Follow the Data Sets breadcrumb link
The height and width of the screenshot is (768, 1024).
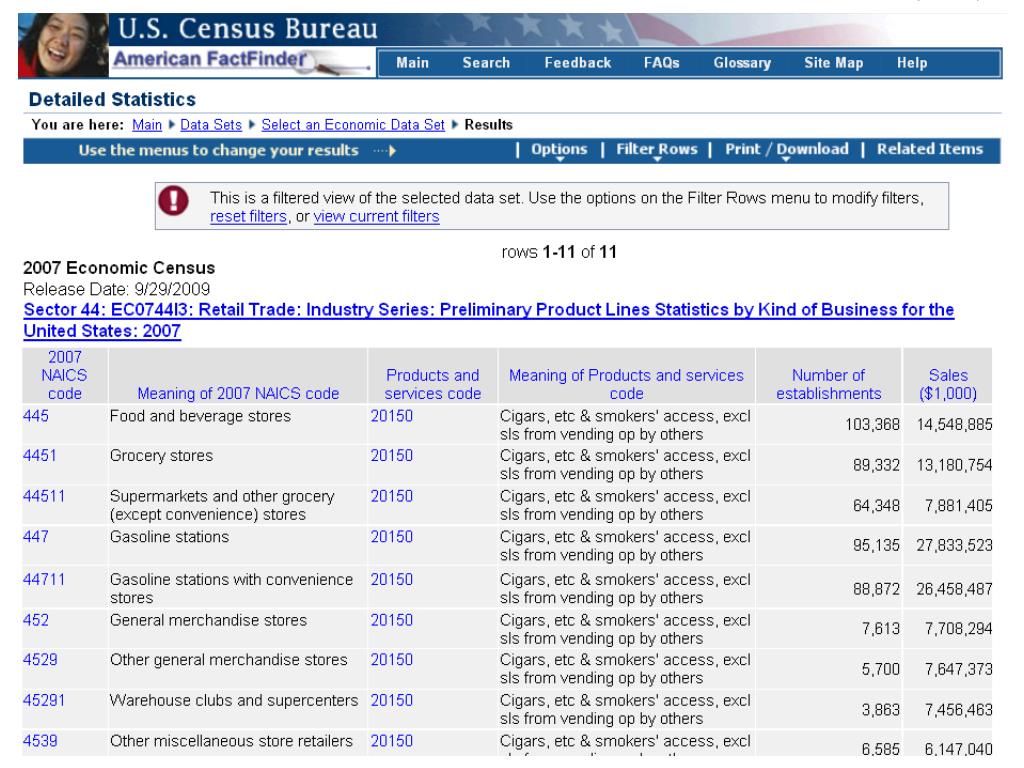click(211, 125)
